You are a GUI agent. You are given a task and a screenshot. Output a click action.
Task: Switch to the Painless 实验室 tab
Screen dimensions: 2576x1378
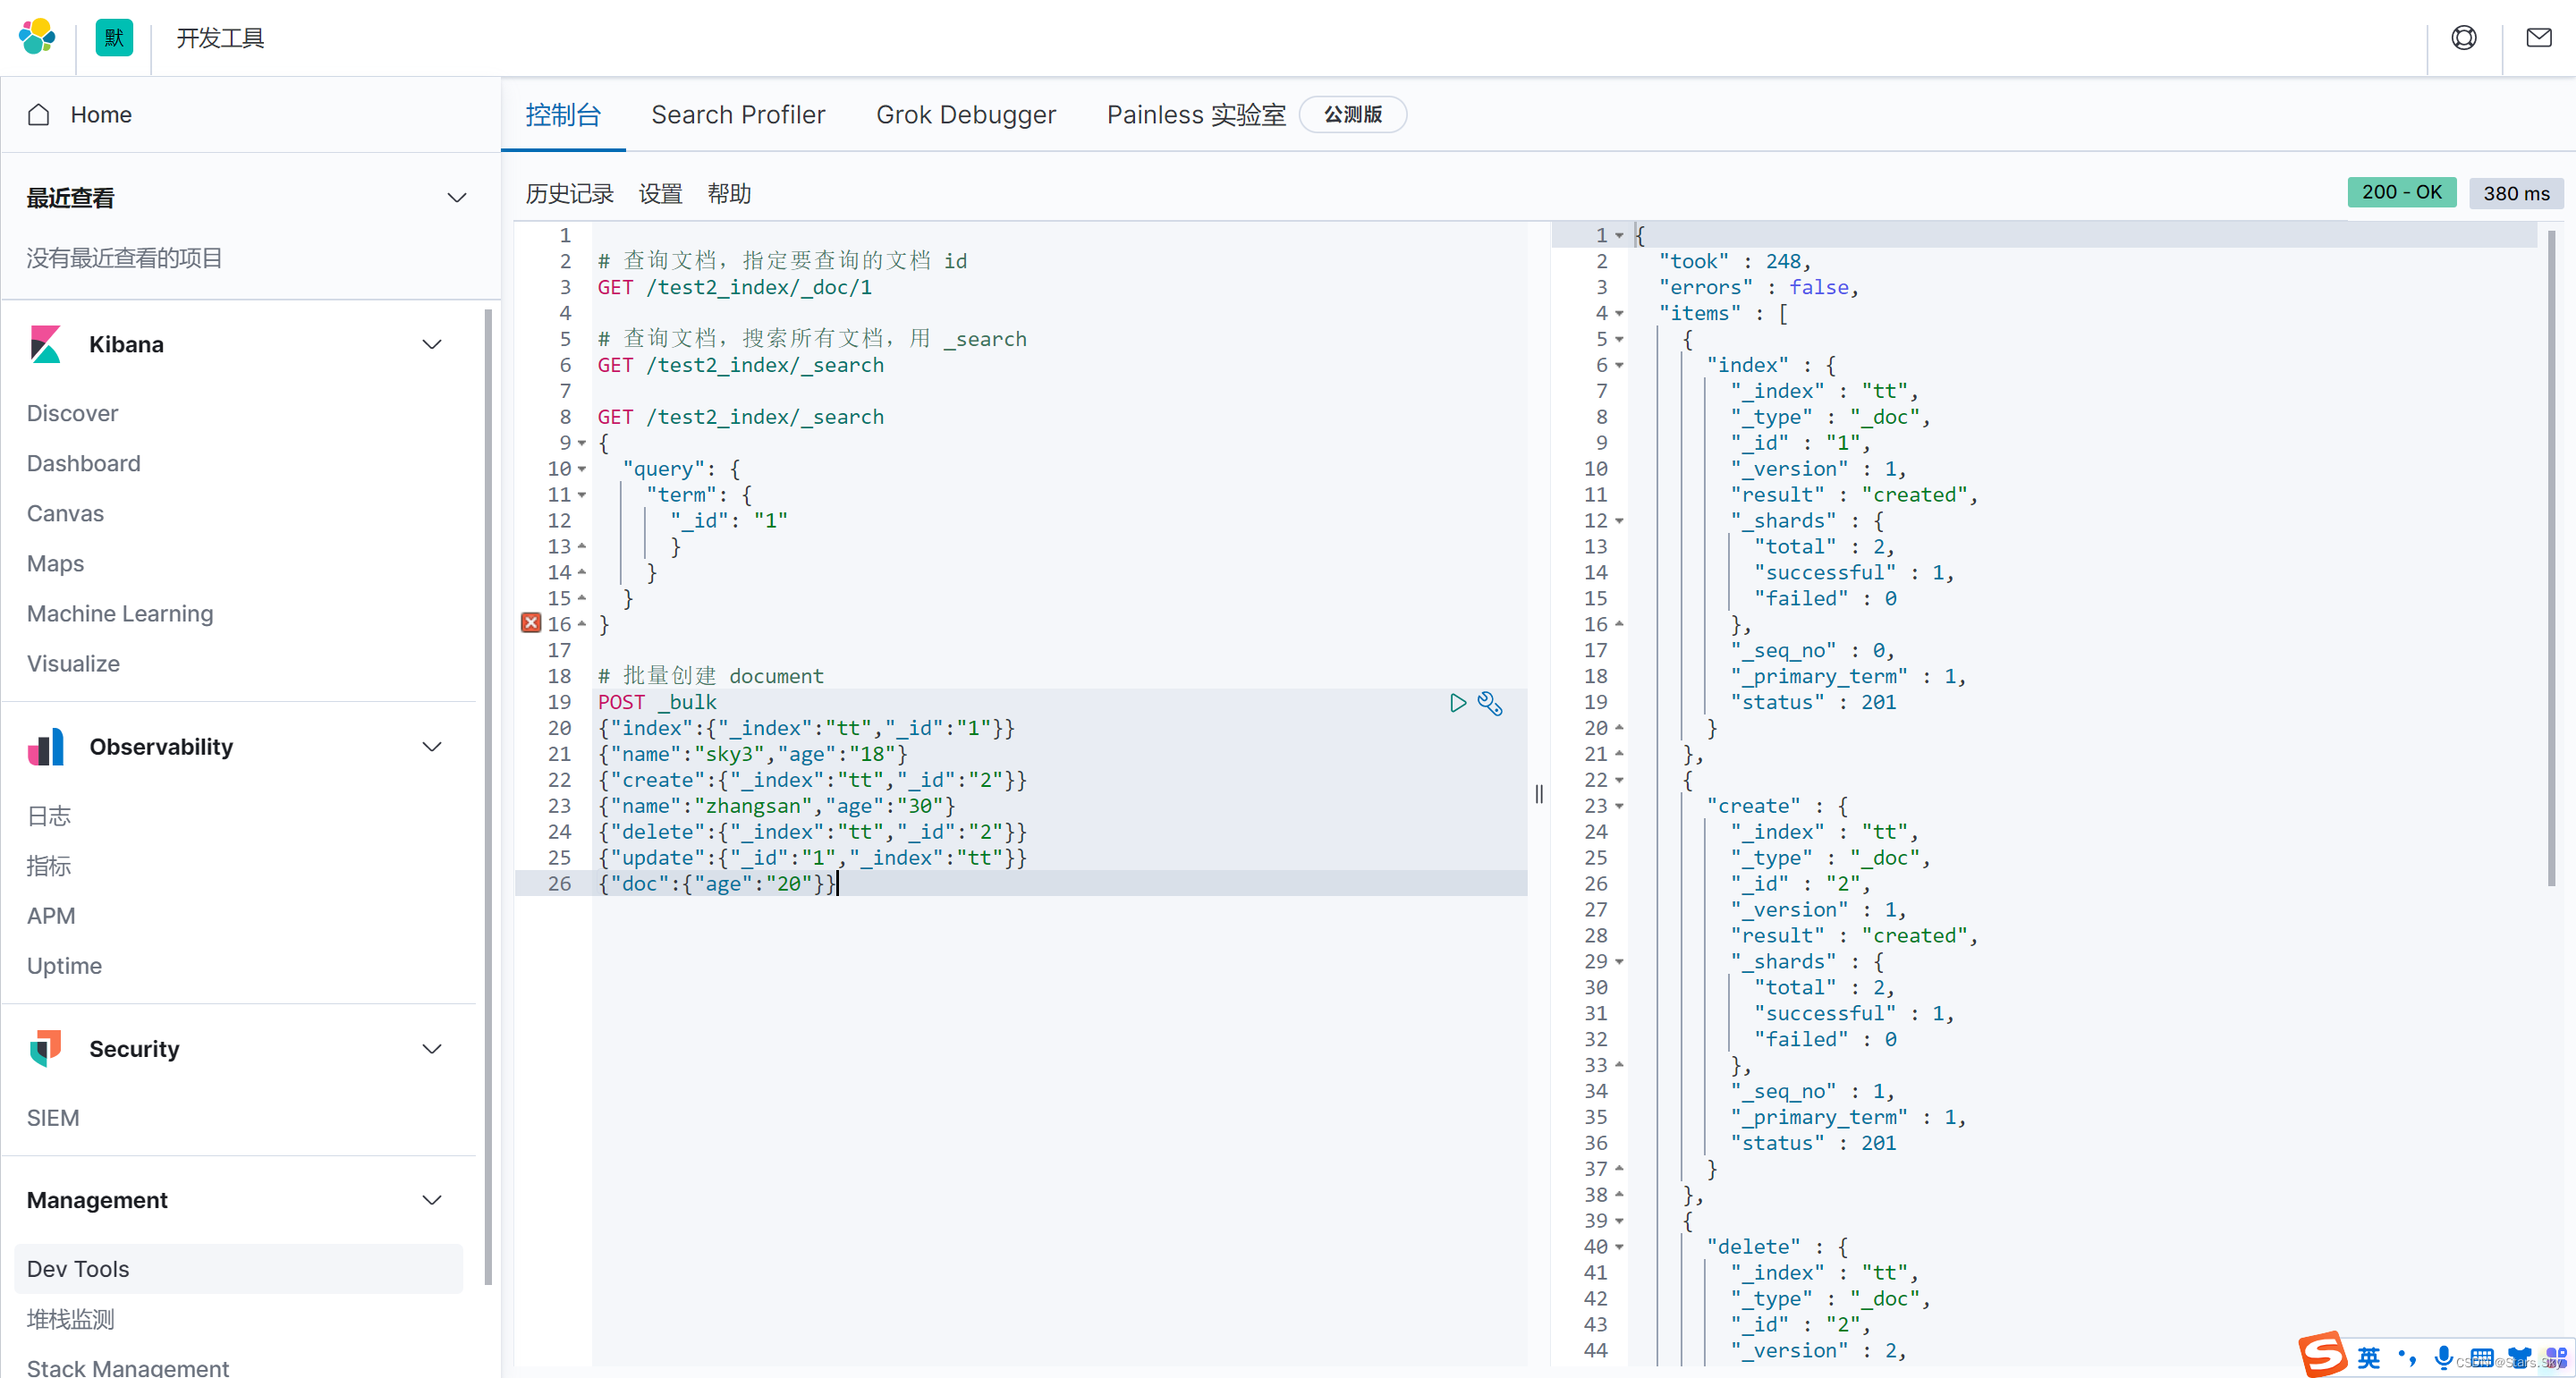tap(1196, 115)
